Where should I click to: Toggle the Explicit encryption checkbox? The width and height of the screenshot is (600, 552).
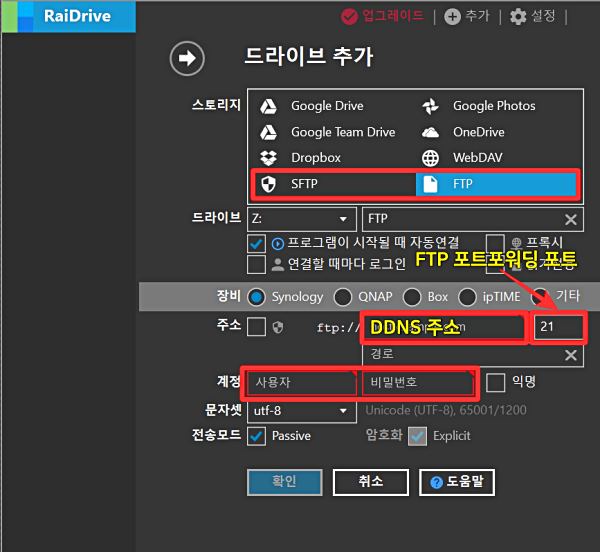(x=417, y=436)
